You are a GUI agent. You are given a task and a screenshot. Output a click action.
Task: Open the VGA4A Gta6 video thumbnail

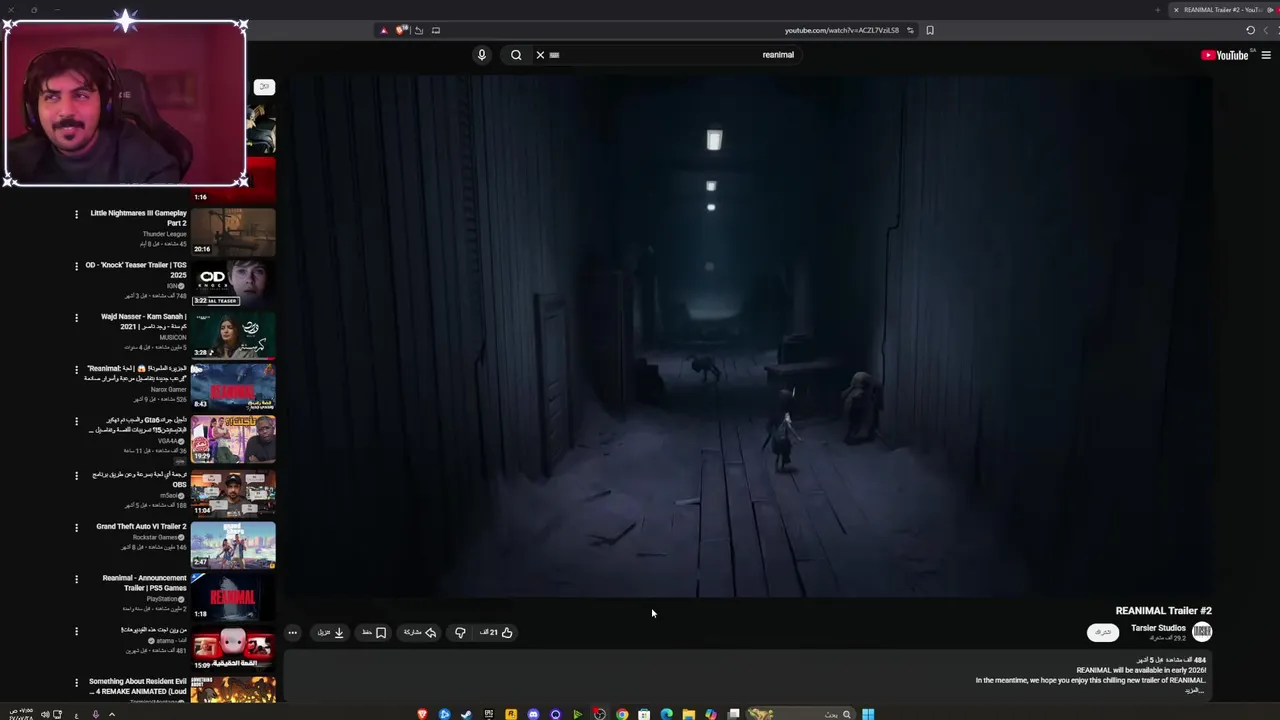[x=233, y=439]
